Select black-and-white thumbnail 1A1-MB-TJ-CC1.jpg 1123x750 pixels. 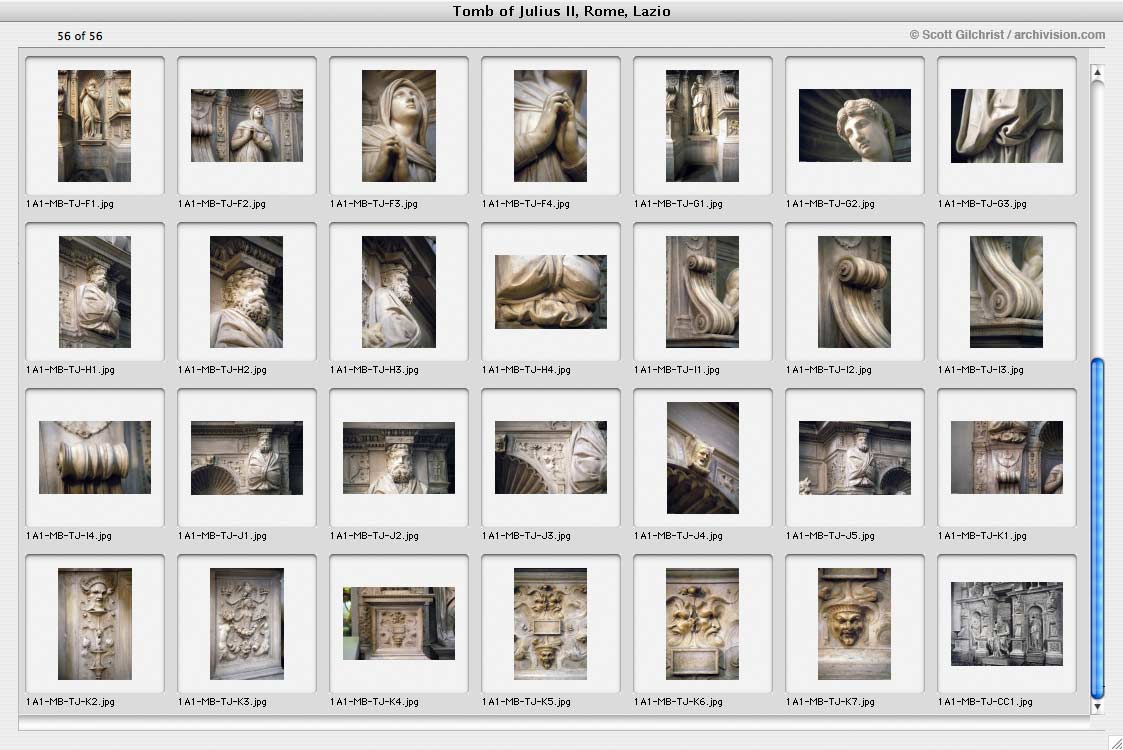(x=1006, y=623)
